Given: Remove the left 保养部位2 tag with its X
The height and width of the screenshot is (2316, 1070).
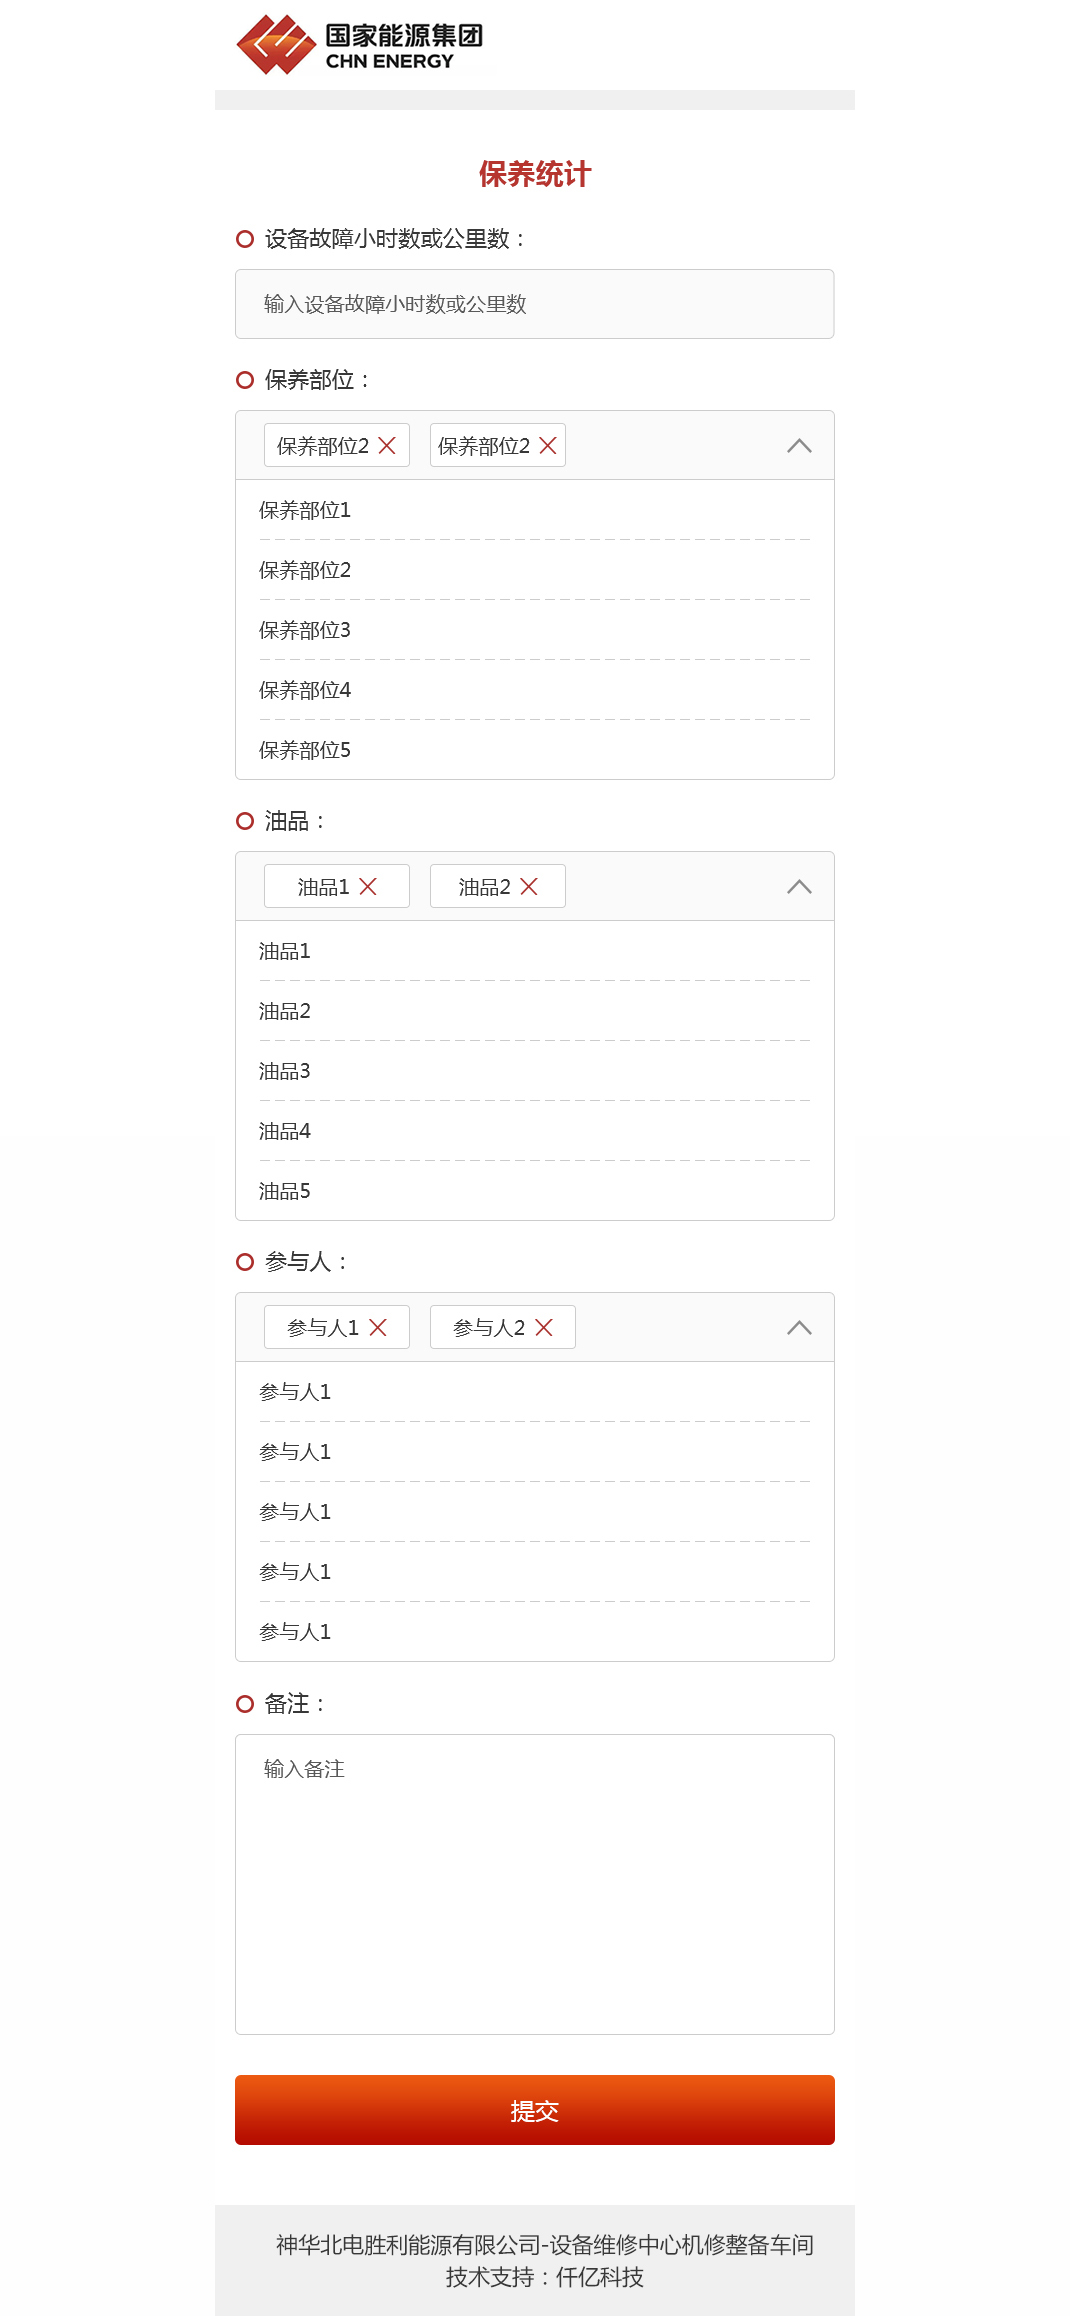Looking at the screenshot, I should (387, 446).
